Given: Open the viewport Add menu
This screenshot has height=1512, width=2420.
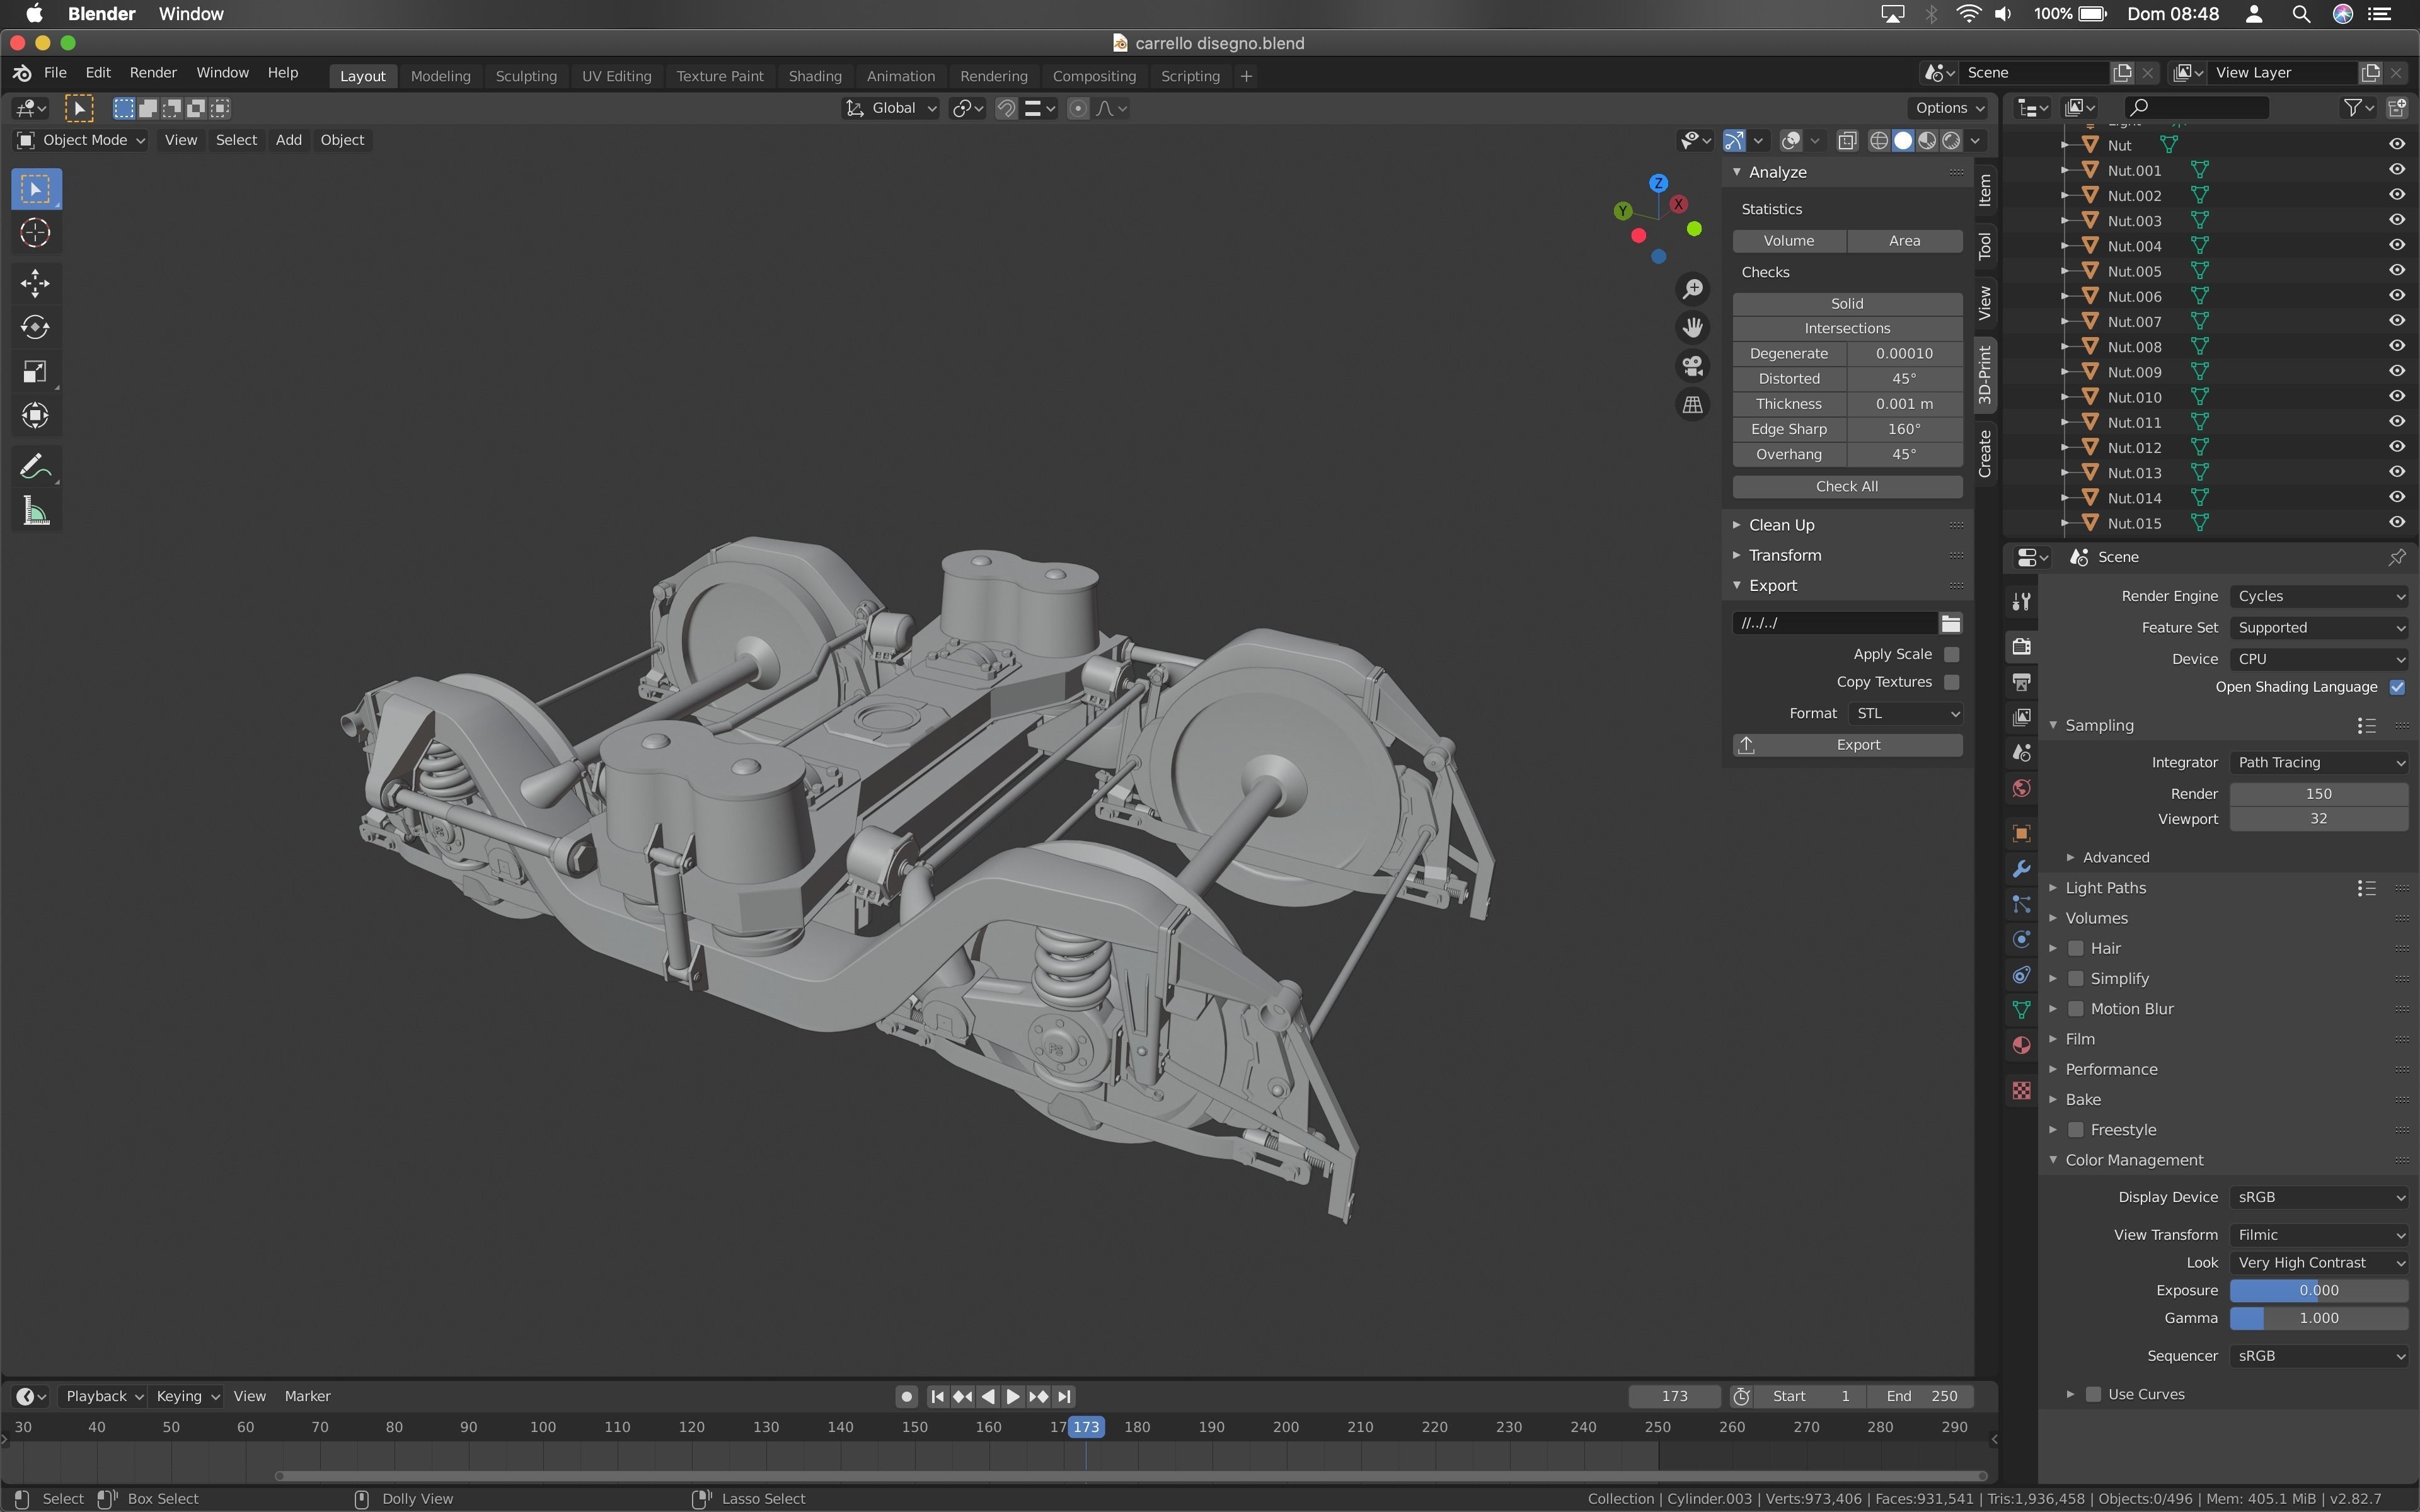Looking at the screenshot, I should [289, 140].
